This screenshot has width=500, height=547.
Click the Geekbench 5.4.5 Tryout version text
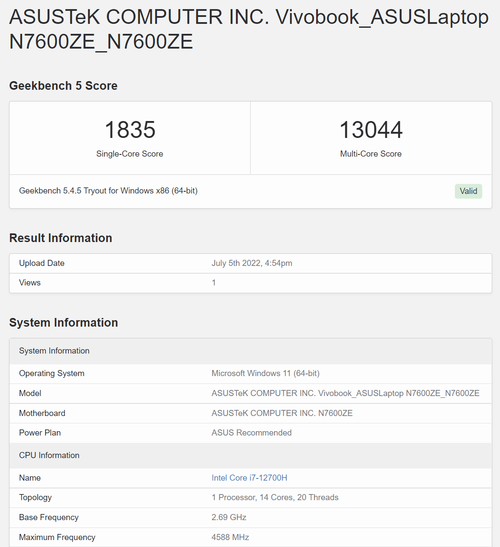click(108, 191)
